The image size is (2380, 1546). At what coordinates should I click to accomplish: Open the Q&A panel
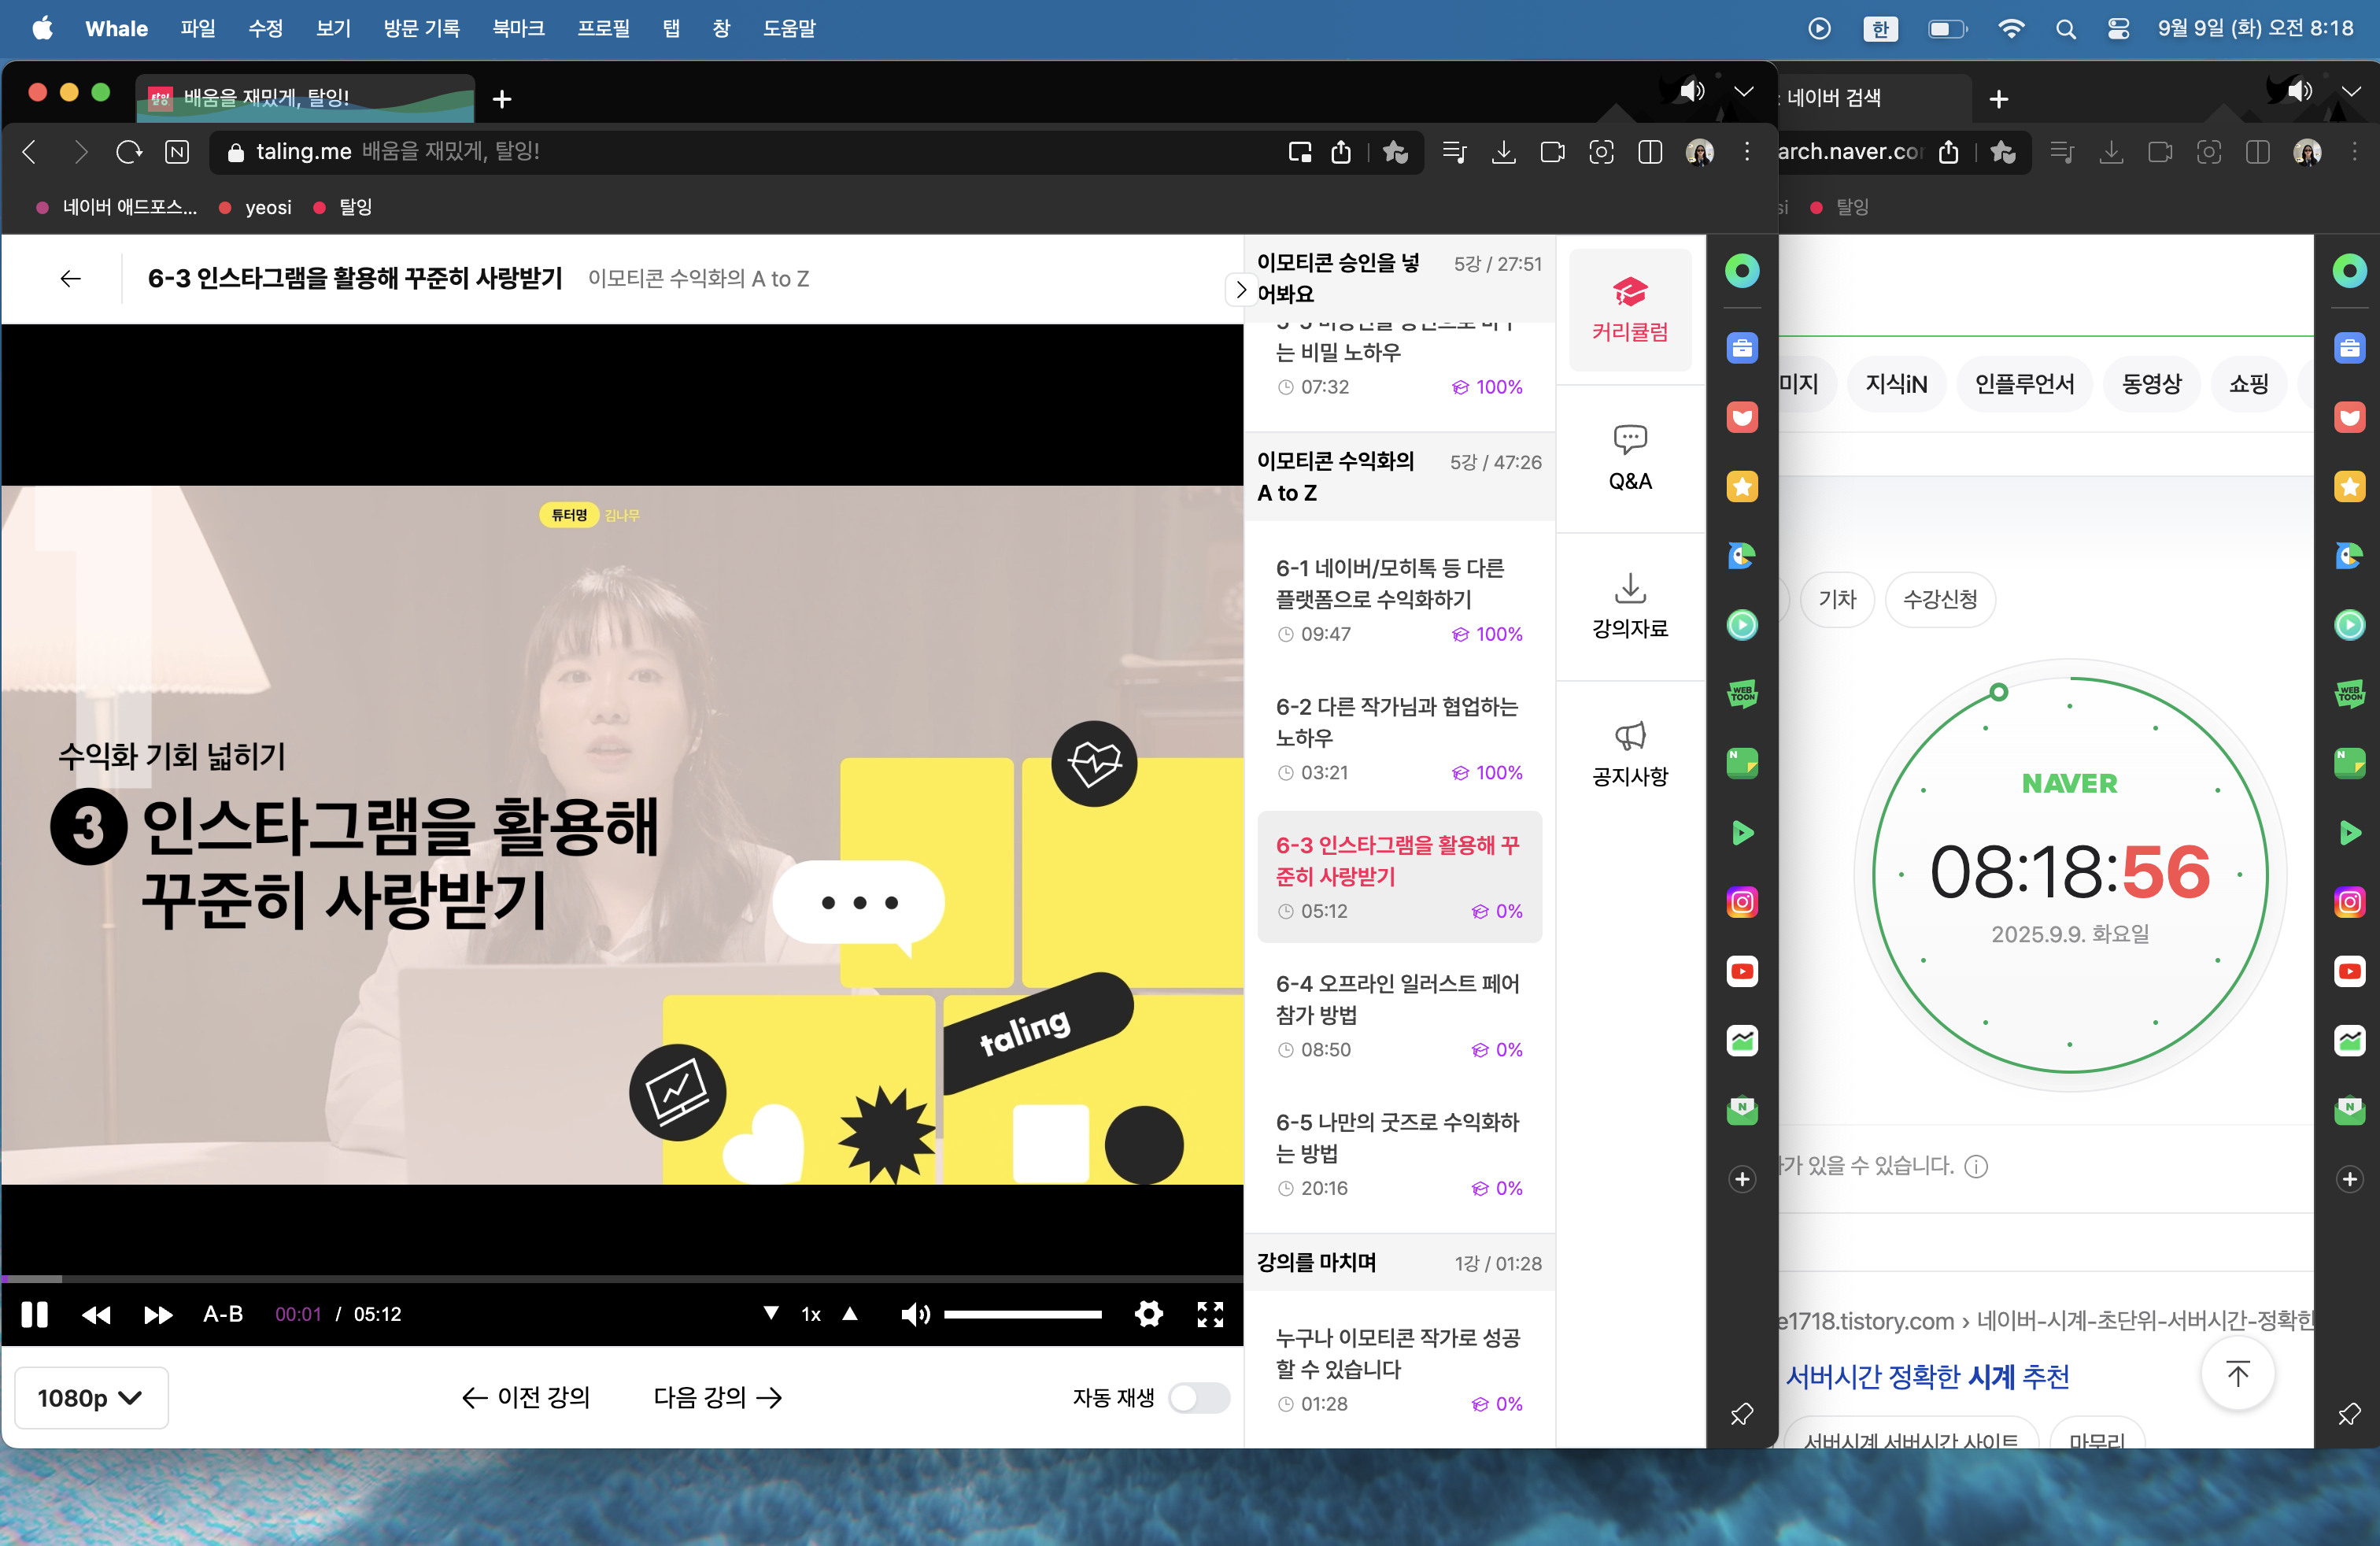pyautogui.click(x=1629, y=458)
